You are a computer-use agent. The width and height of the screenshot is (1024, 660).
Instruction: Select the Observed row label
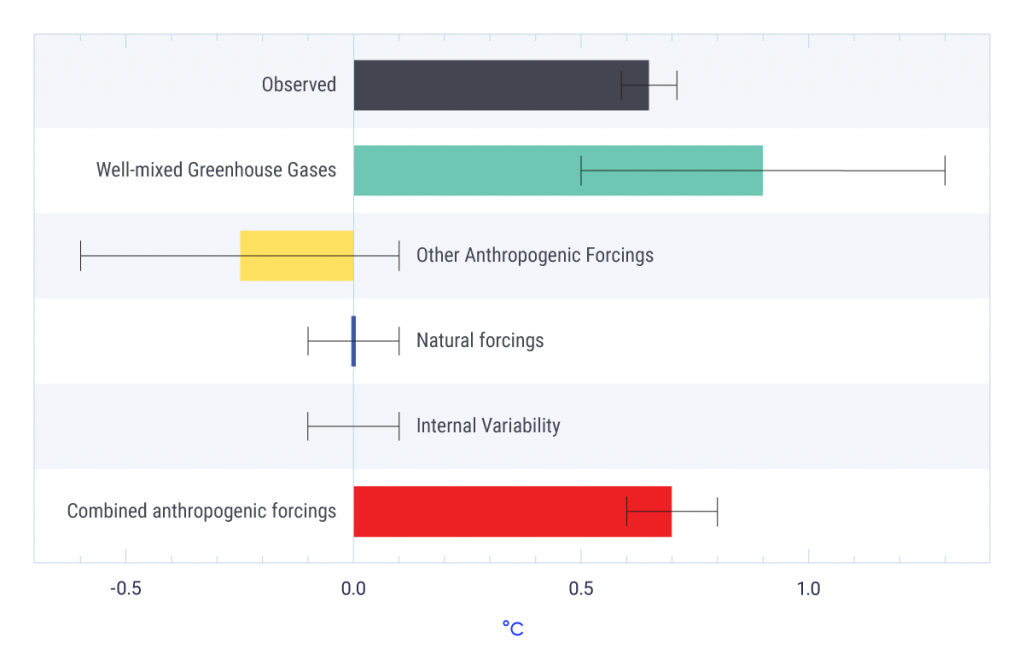tap(299, 85)
